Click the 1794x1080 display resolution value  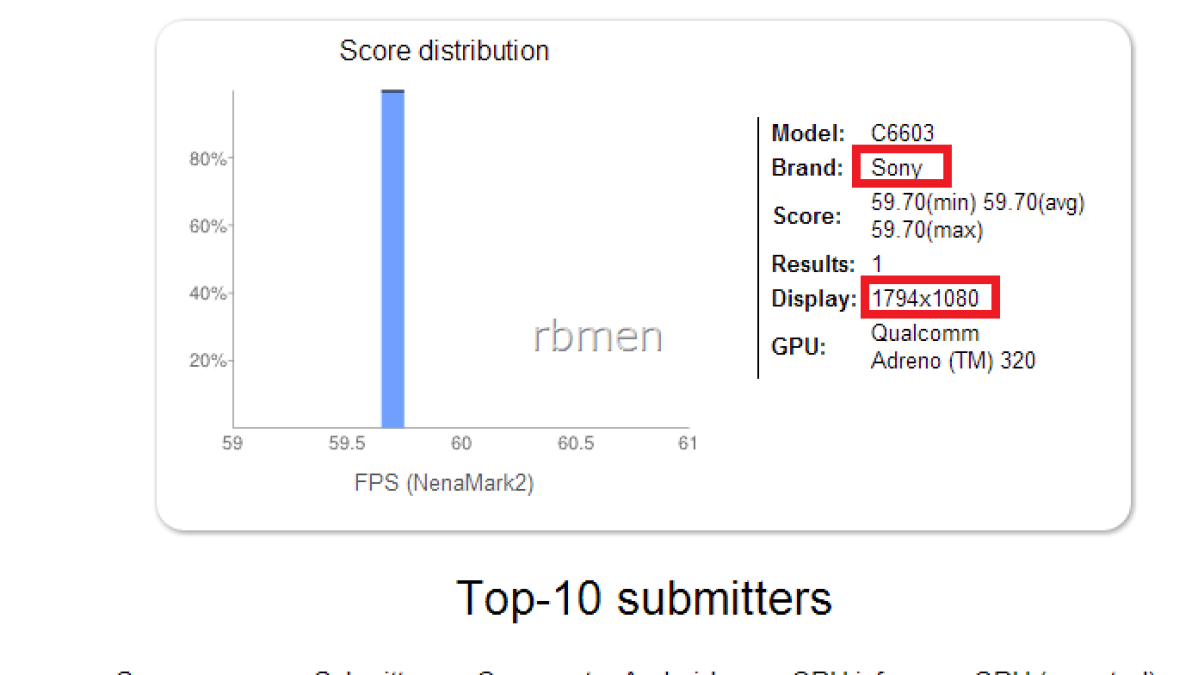click(x=925, y=298)
